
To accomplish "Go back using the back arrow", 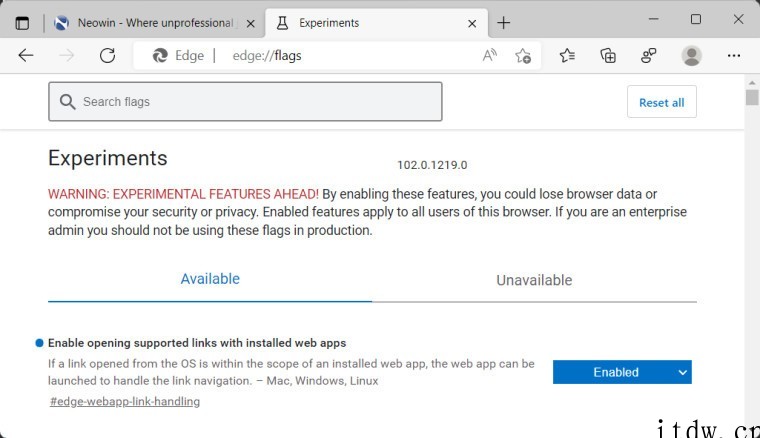I will (x=26, y=56).
